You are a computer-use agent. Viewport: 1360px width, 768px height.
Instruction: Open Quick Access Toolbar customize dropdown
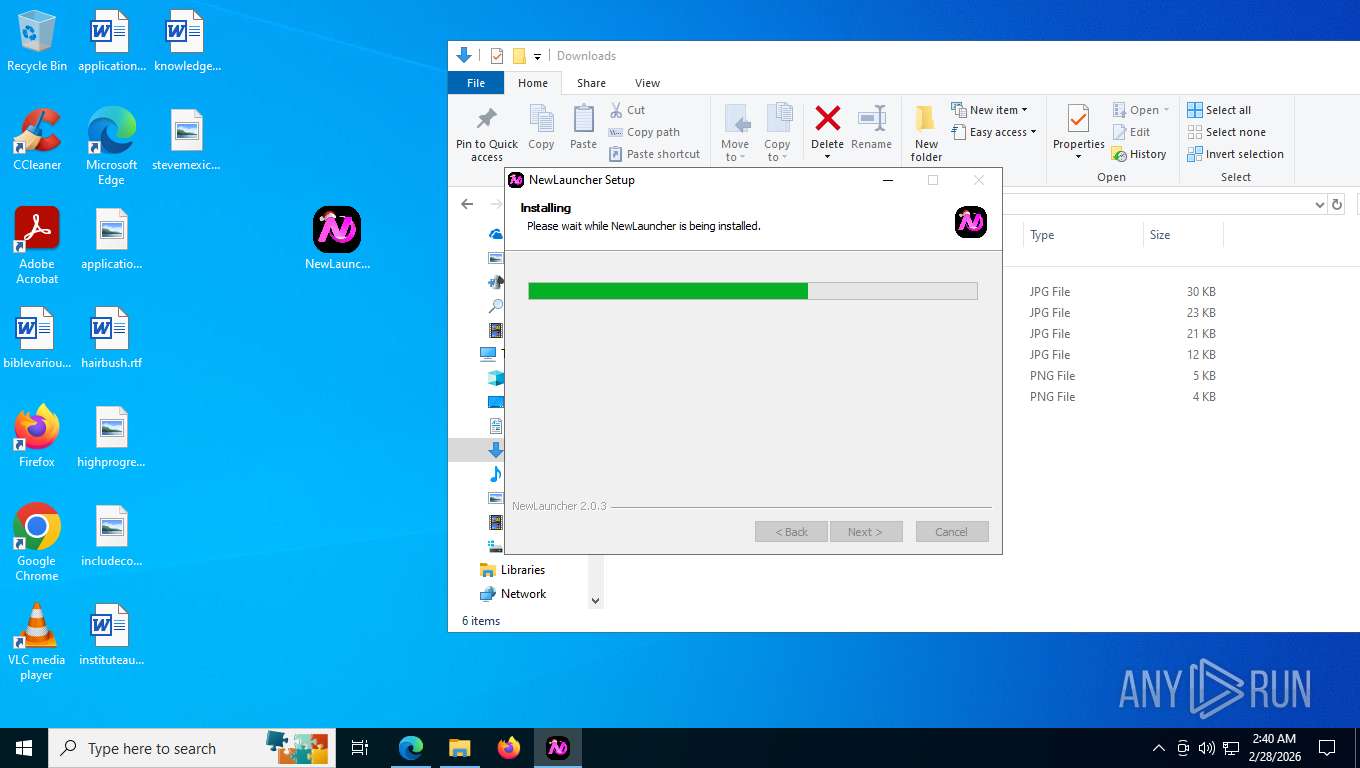tap(537, 56)
